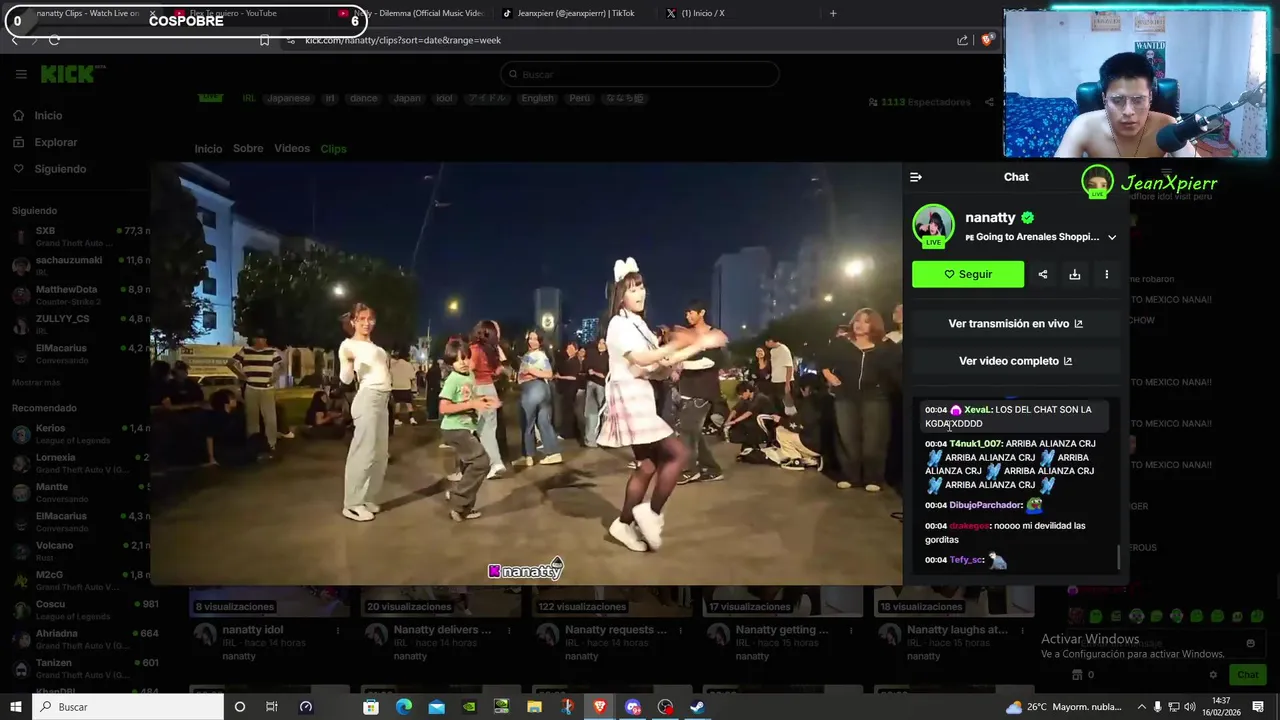Click the Japanese stream tag
1280x720 pixels.
tap(288, 98)
